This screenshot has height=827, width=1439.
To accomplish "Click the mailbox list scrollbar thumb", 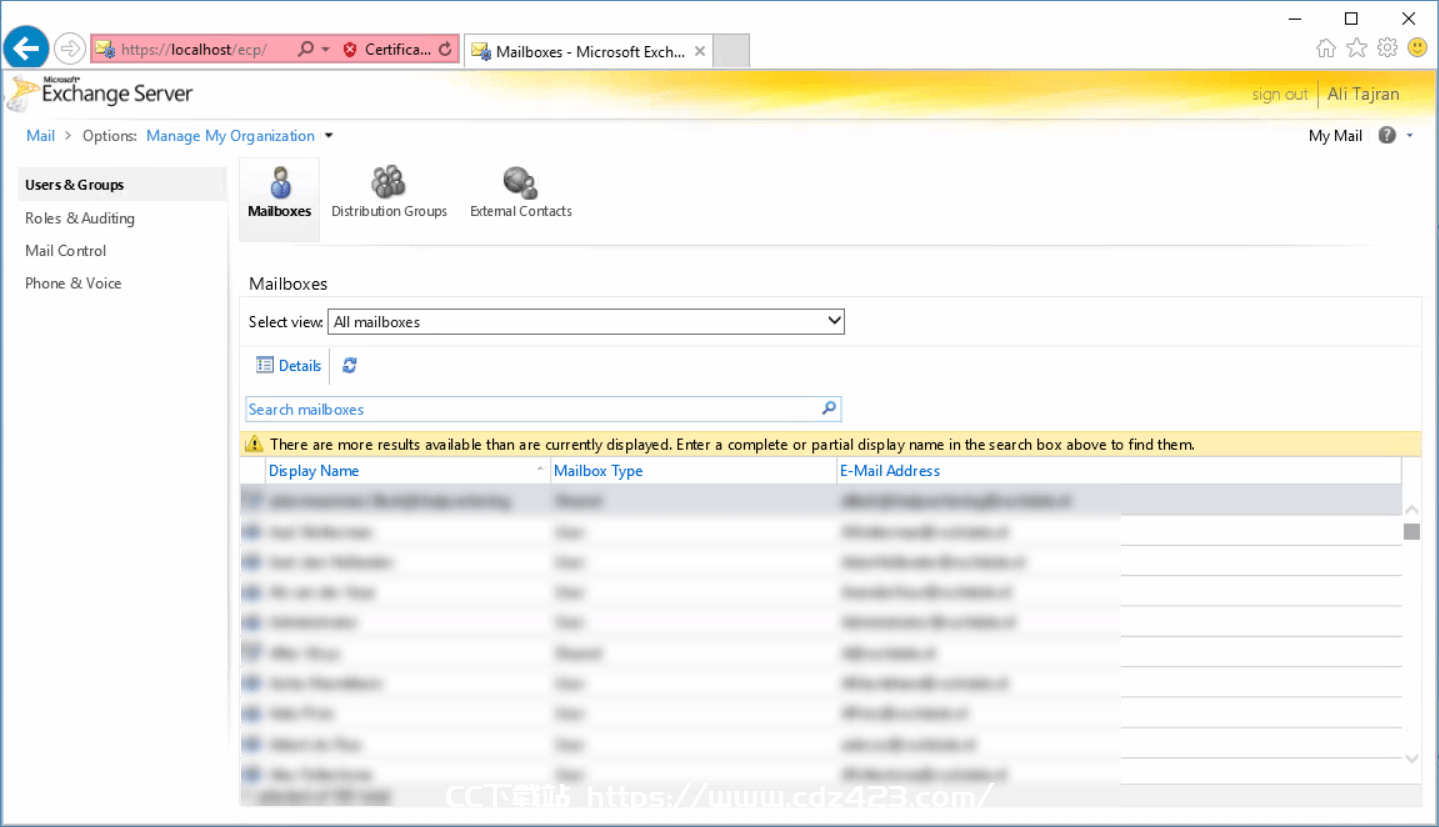I will (x=1411, y=532).
